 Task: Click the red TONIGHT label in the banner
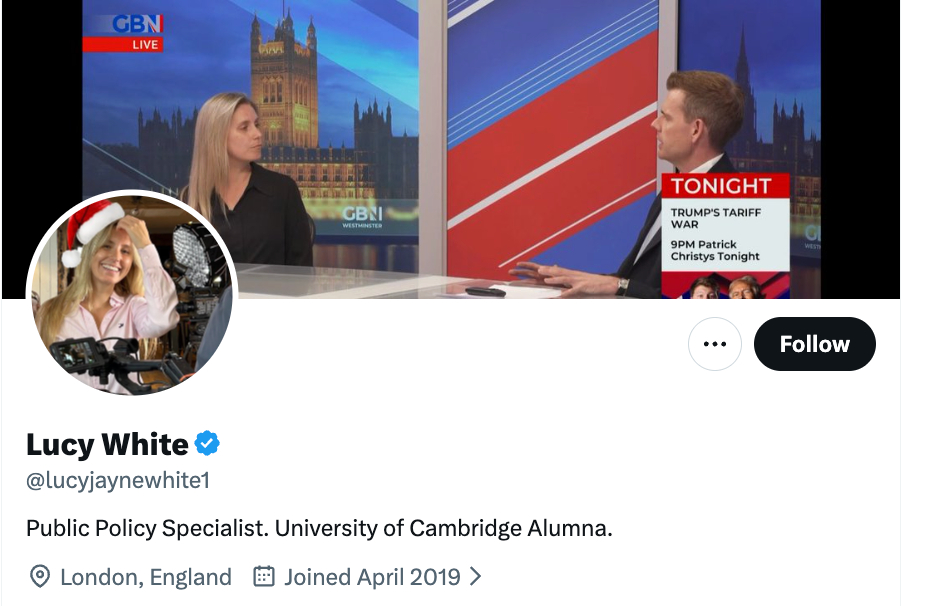click(721, 186)
